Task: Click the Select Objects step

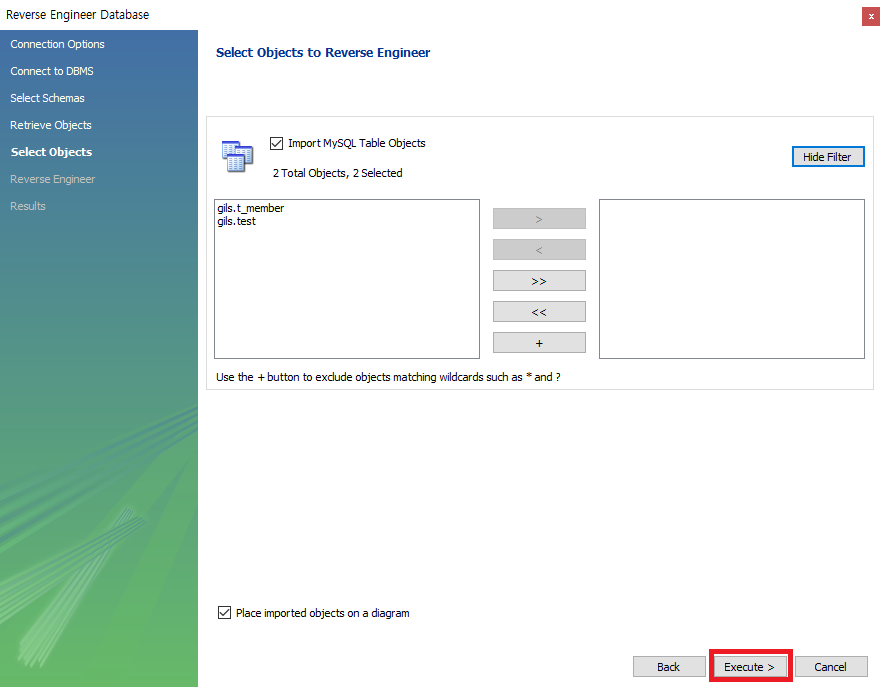Action: pos(51,152)
